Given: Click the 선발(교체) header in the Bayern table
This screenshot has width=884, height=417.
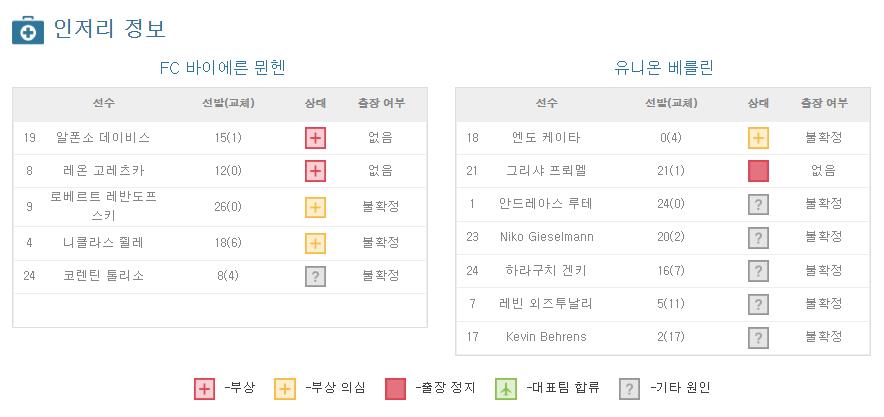Looking at the screenshot, I should [x=228, y=103].
